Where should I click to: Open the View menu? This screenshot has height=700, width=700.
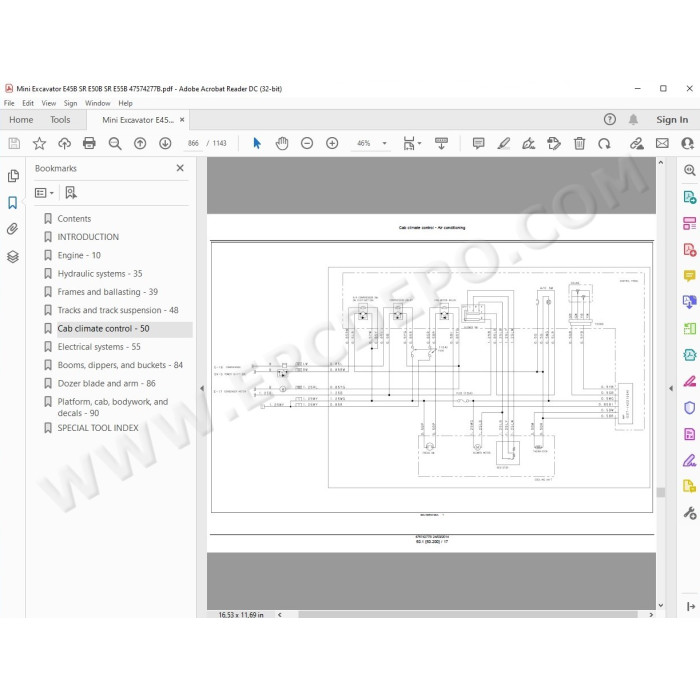(x=49, y=103)
